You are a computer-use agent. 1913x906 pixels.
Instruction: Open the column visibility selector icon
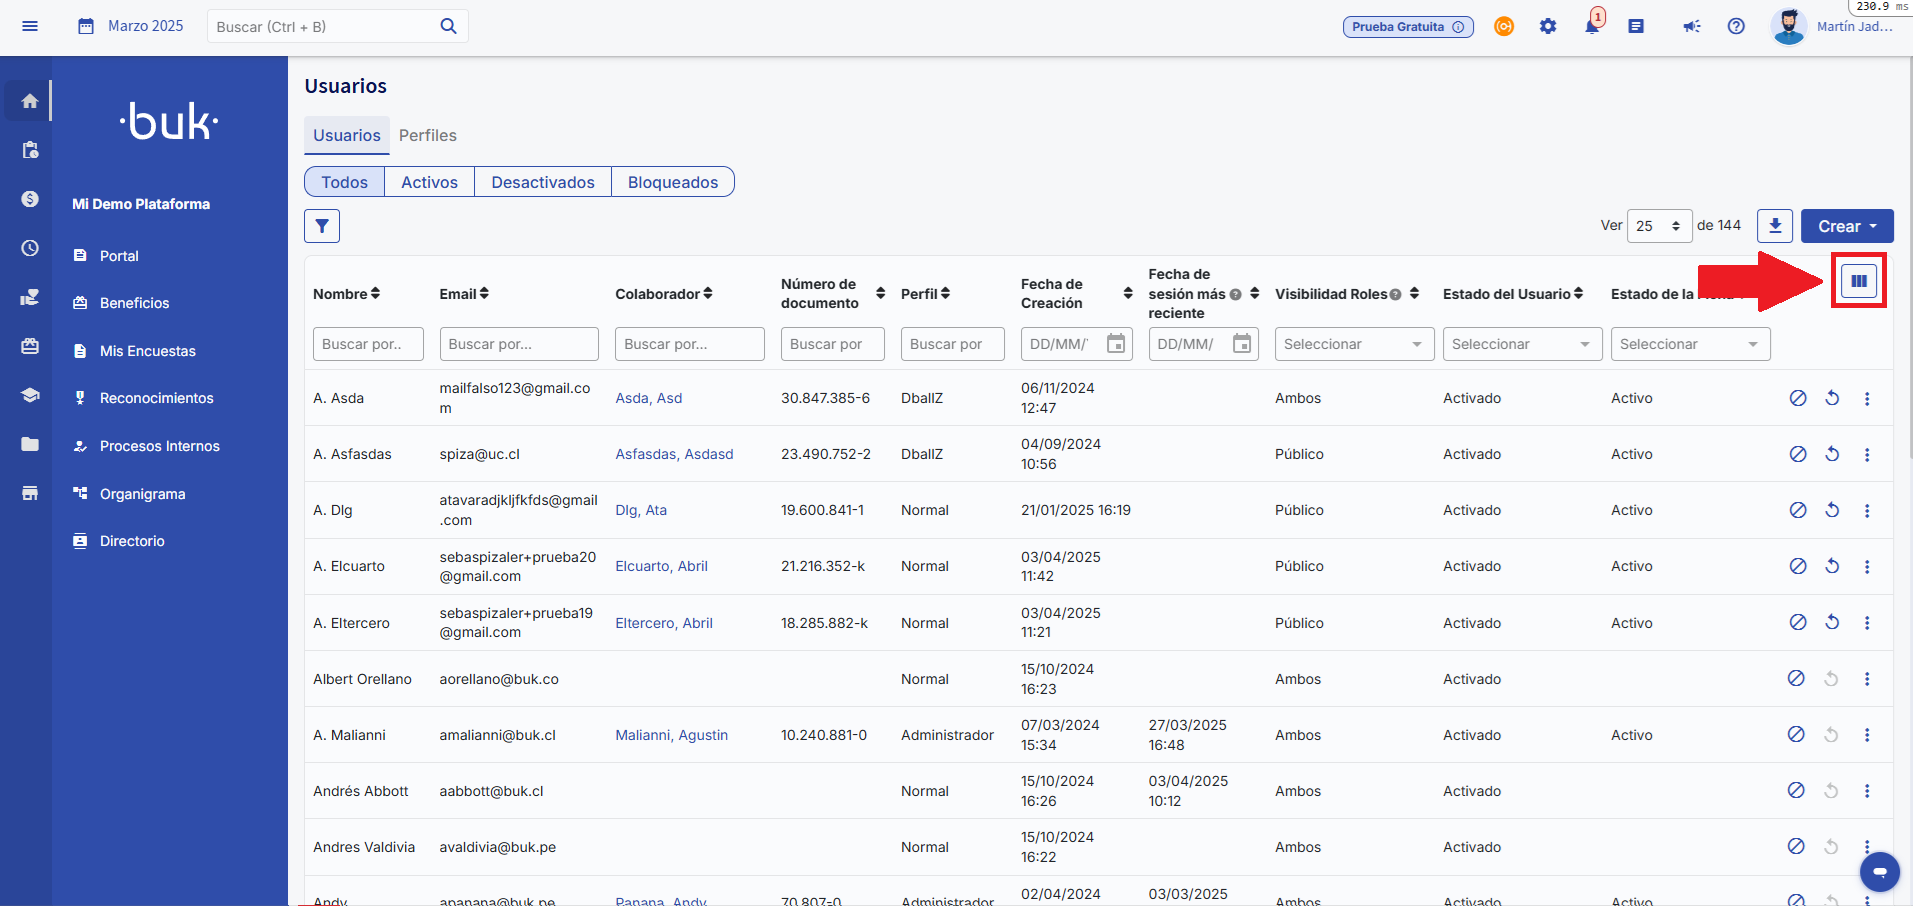coord(1858,281)
